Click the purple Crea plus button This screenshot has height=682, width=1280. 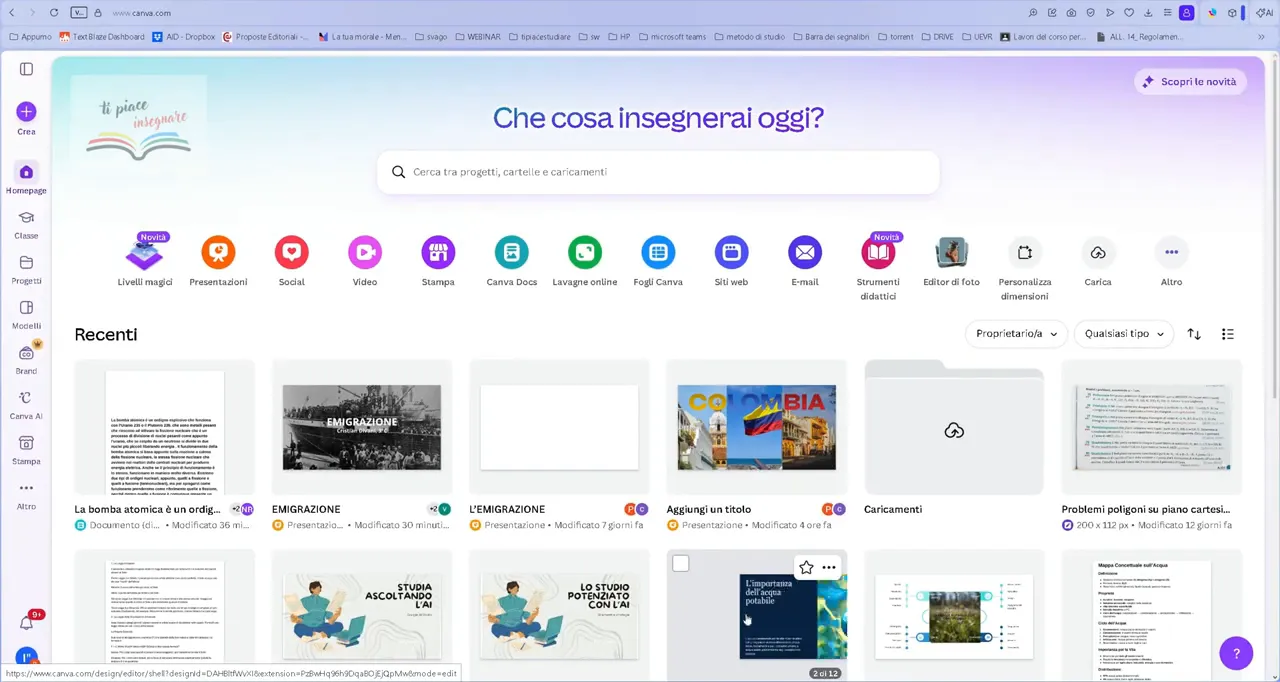point(26,111)
